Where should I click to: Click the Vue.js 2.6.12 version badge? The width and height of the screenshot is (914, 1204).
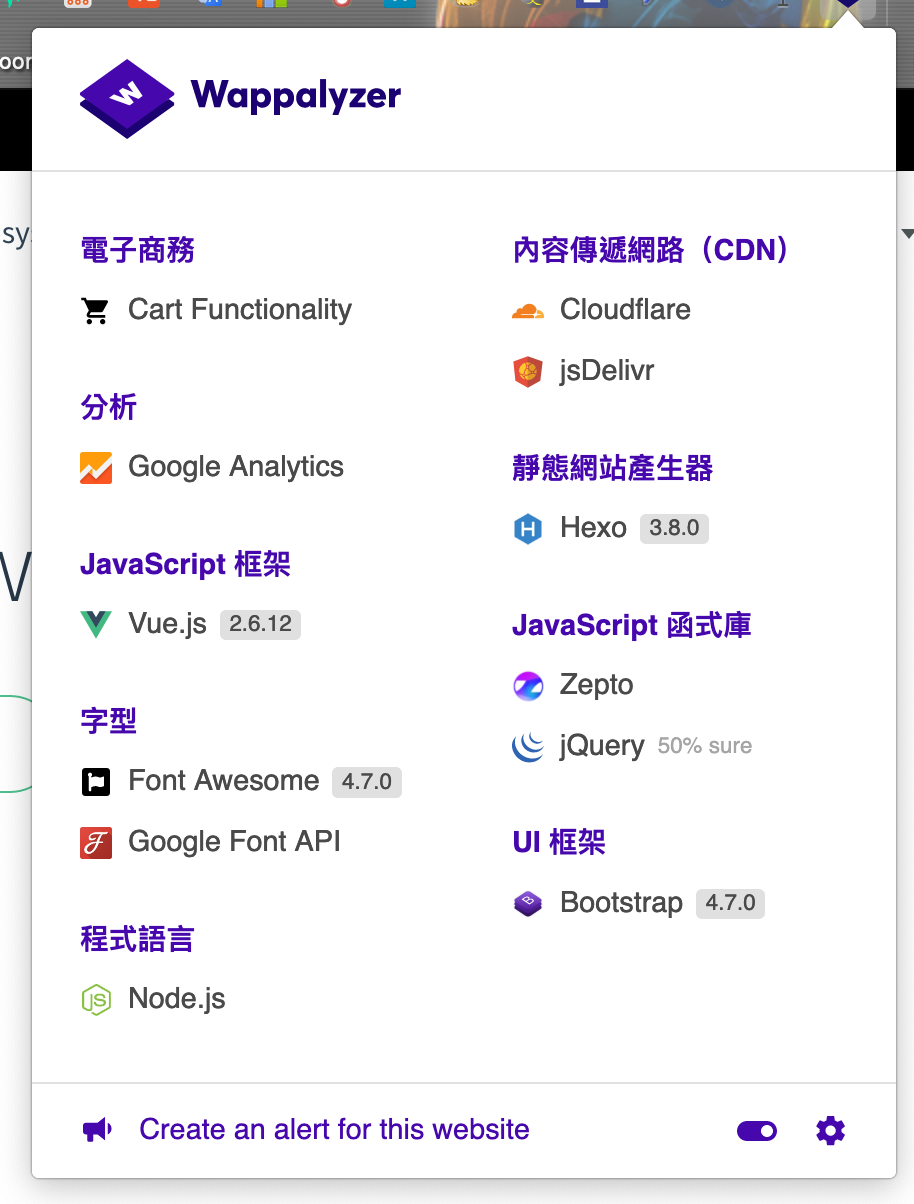[x=260, y=624]
